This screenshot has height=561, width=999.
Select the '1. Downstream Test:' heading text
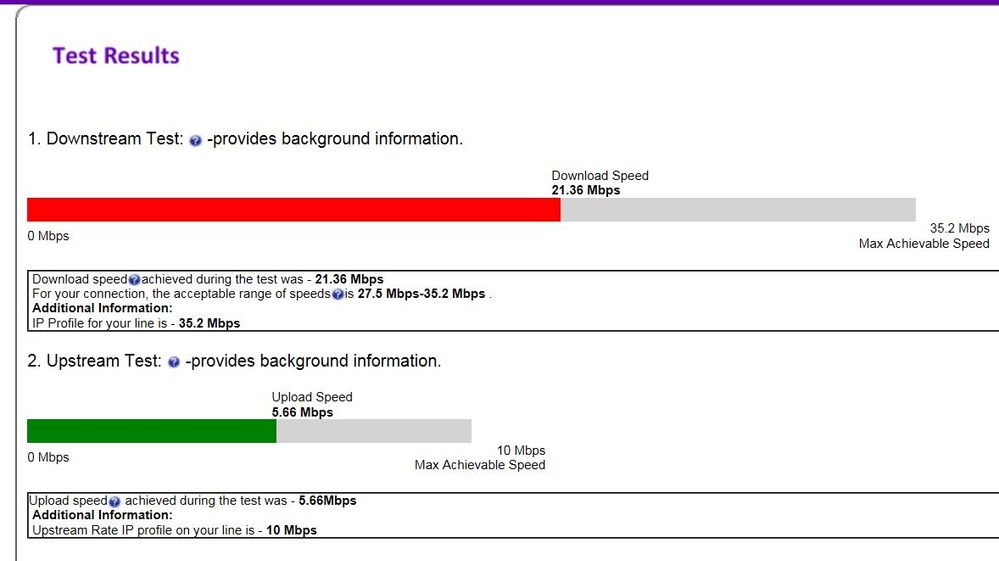pyautogui.click(x=105, y=139)
